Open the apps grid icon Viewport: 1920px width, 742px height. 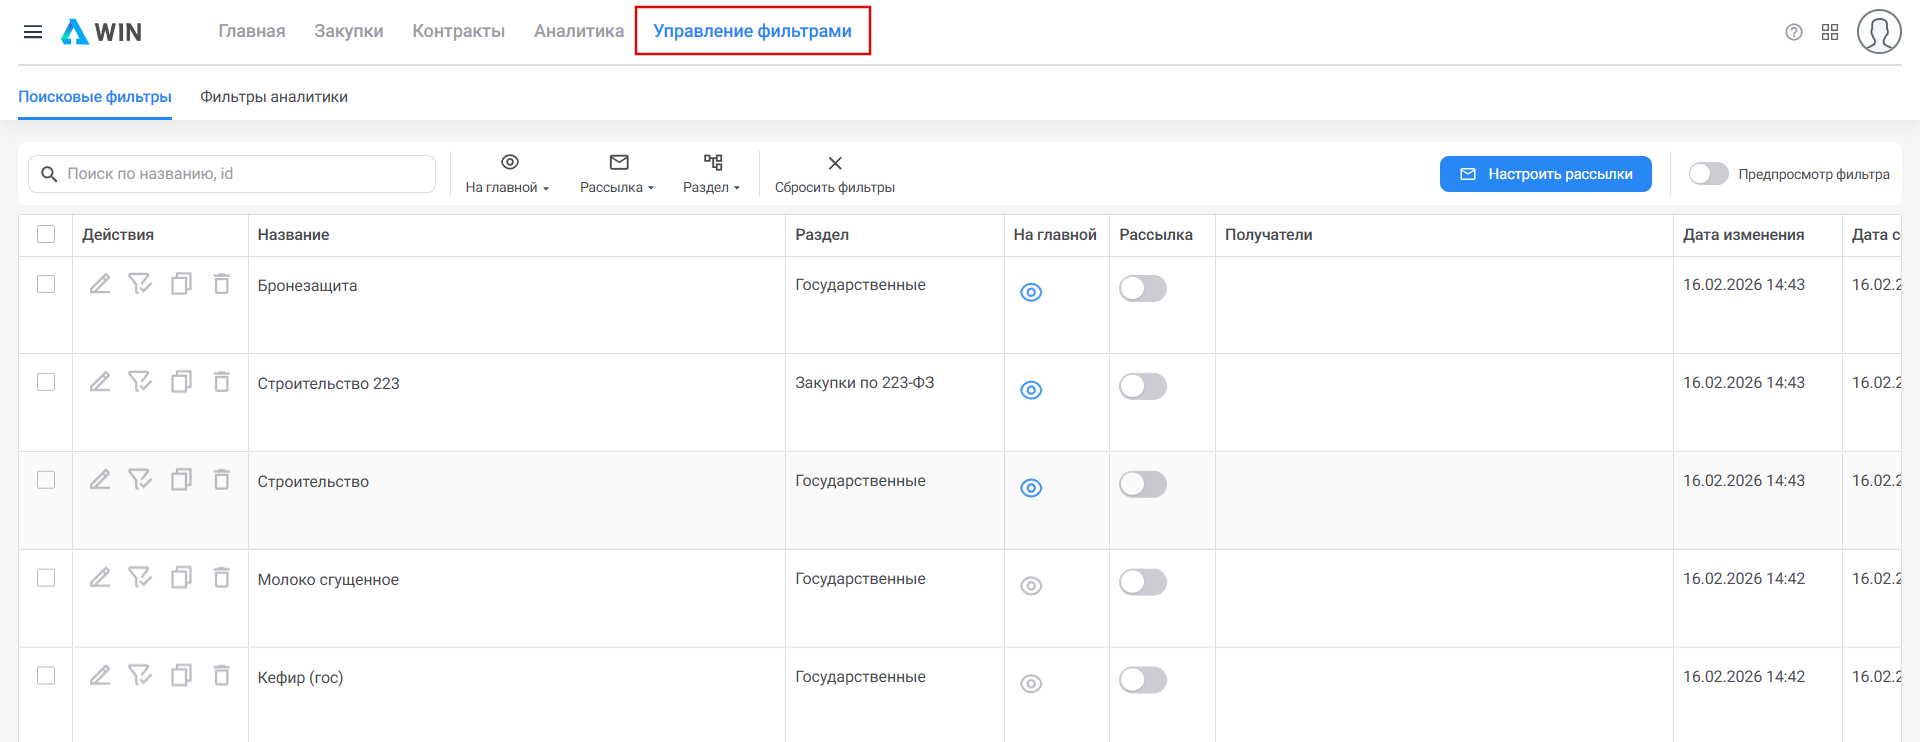tap(1830, 32)
